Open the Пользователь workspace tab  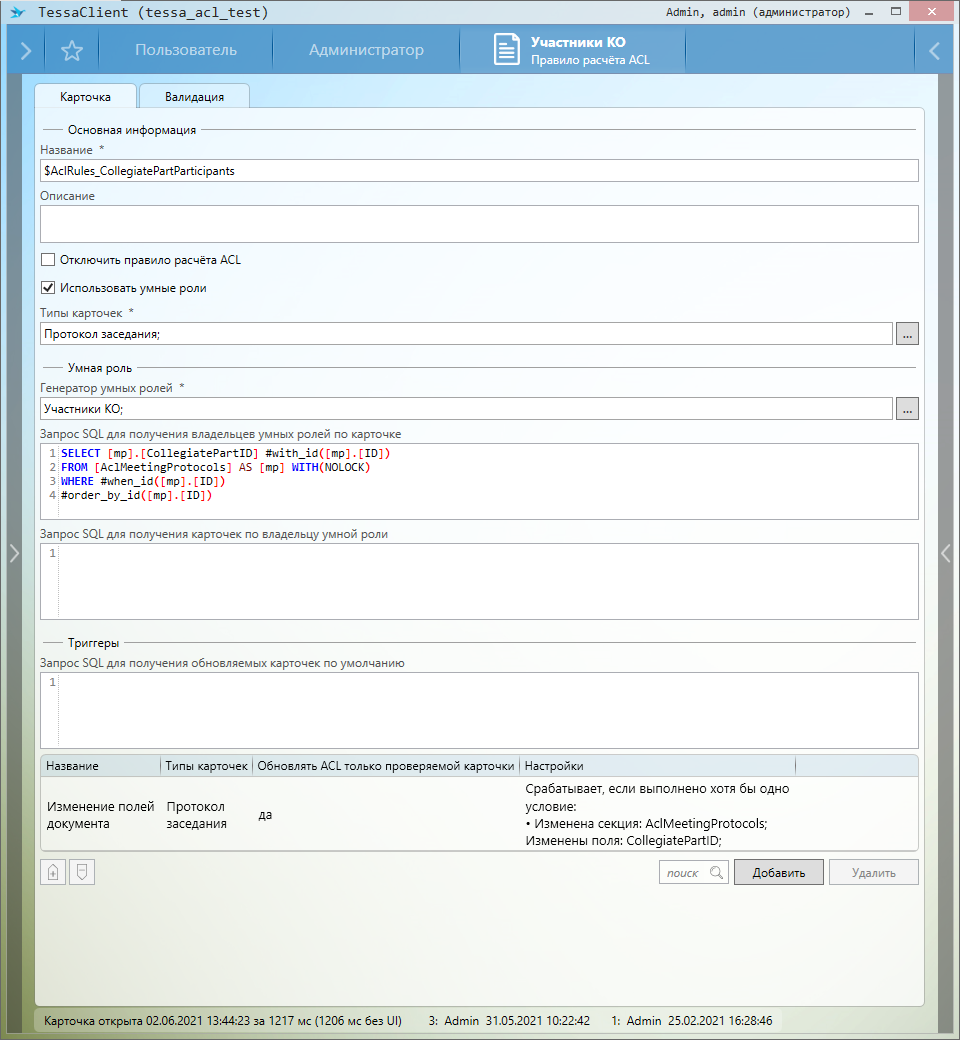click(186, 51)
